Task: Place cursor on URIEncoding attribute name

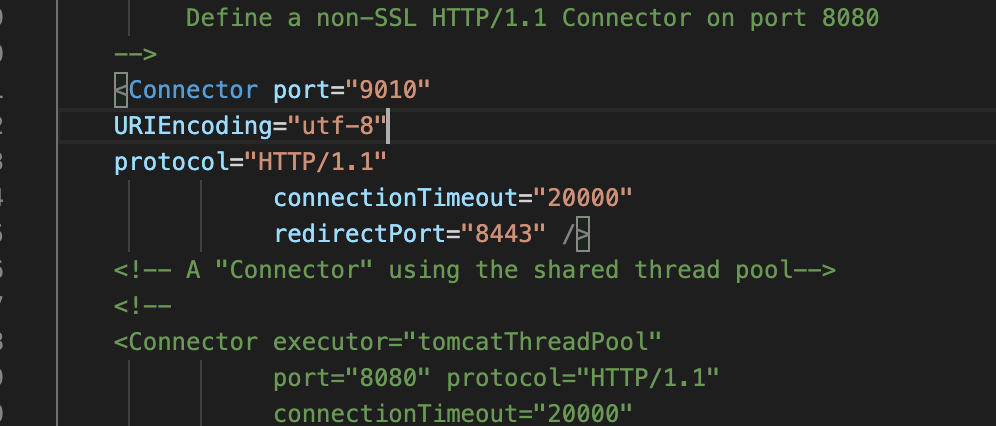Action: coord(194,126)
